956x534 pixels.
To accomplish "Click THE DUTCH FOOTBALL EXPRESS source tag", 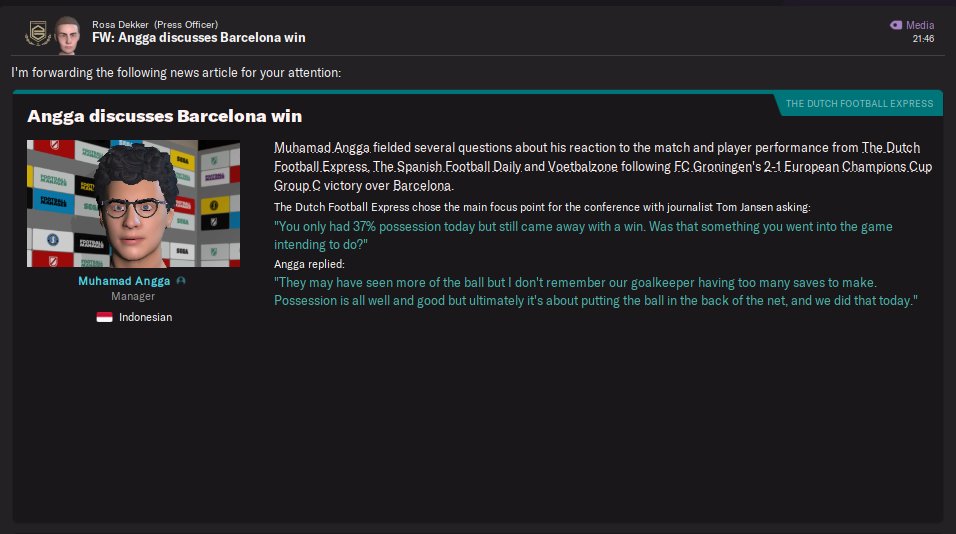I will (859, 104).
